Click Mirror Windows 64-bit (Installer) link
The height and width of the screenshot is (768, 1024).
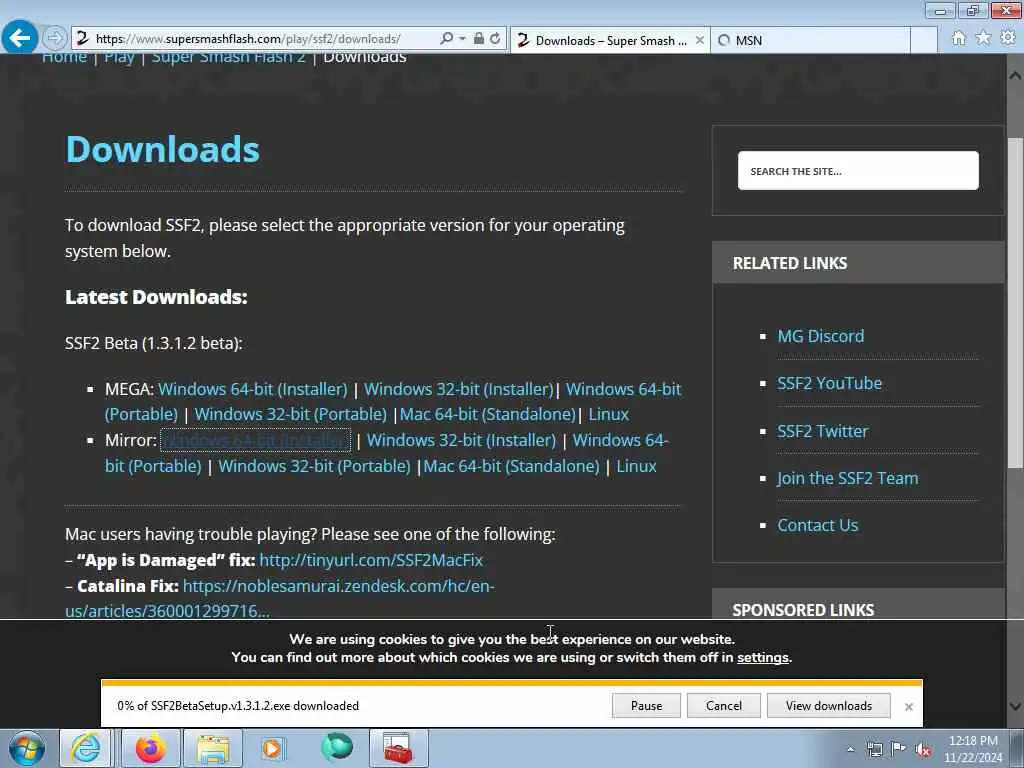(256, 440)
